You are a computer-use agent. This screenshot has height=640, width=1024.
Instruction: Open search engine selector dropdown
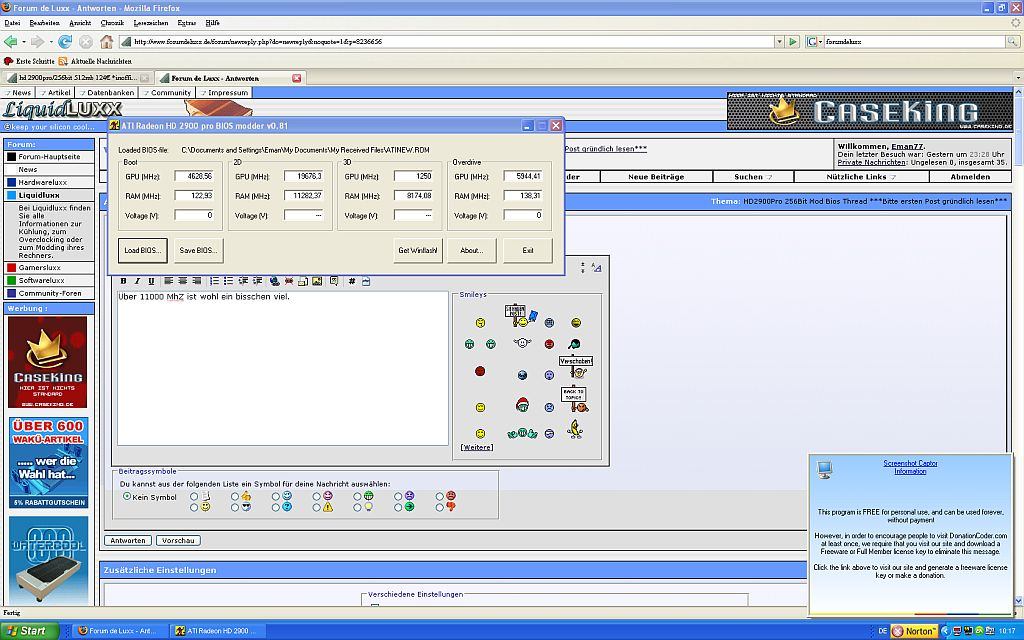pos(814,41)
